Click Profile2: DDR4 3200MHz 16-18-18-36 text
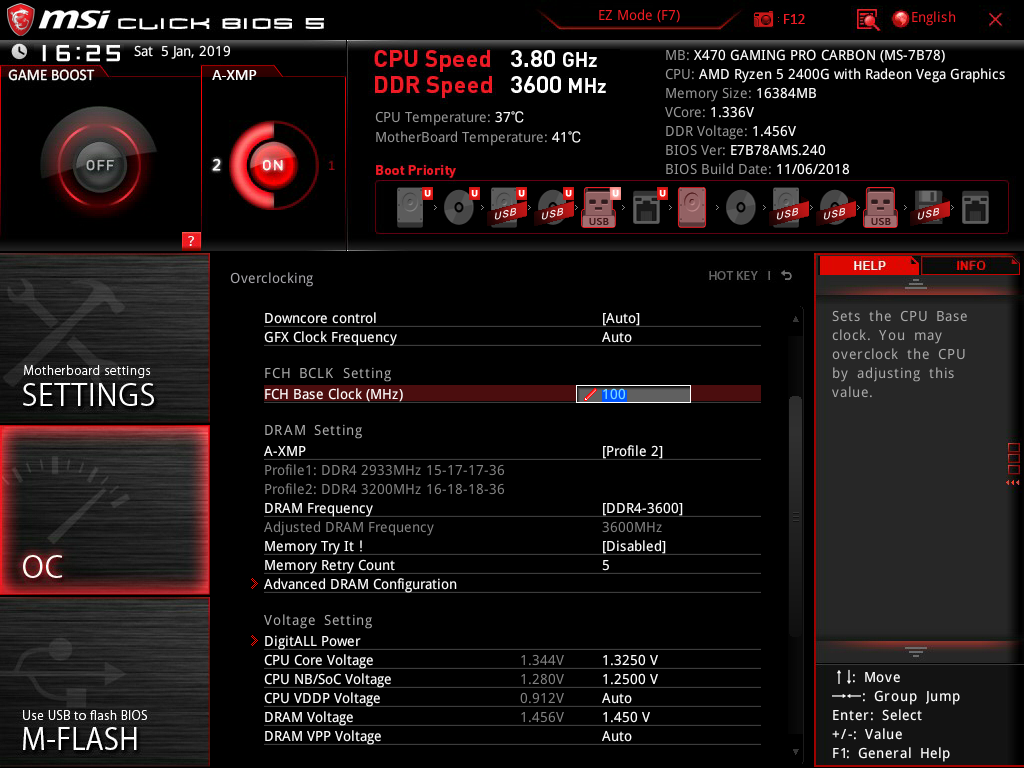The width and height of the screenshot is (1024, 768). pos(384,489)
